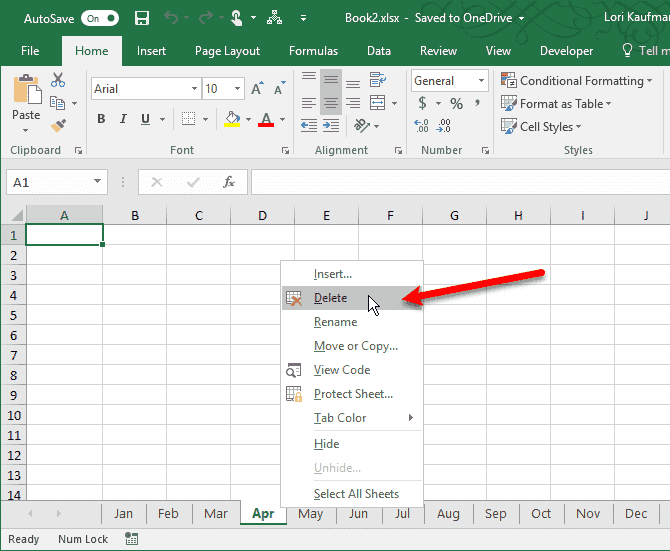Turn off the AutoSave switch

(99, 18)
